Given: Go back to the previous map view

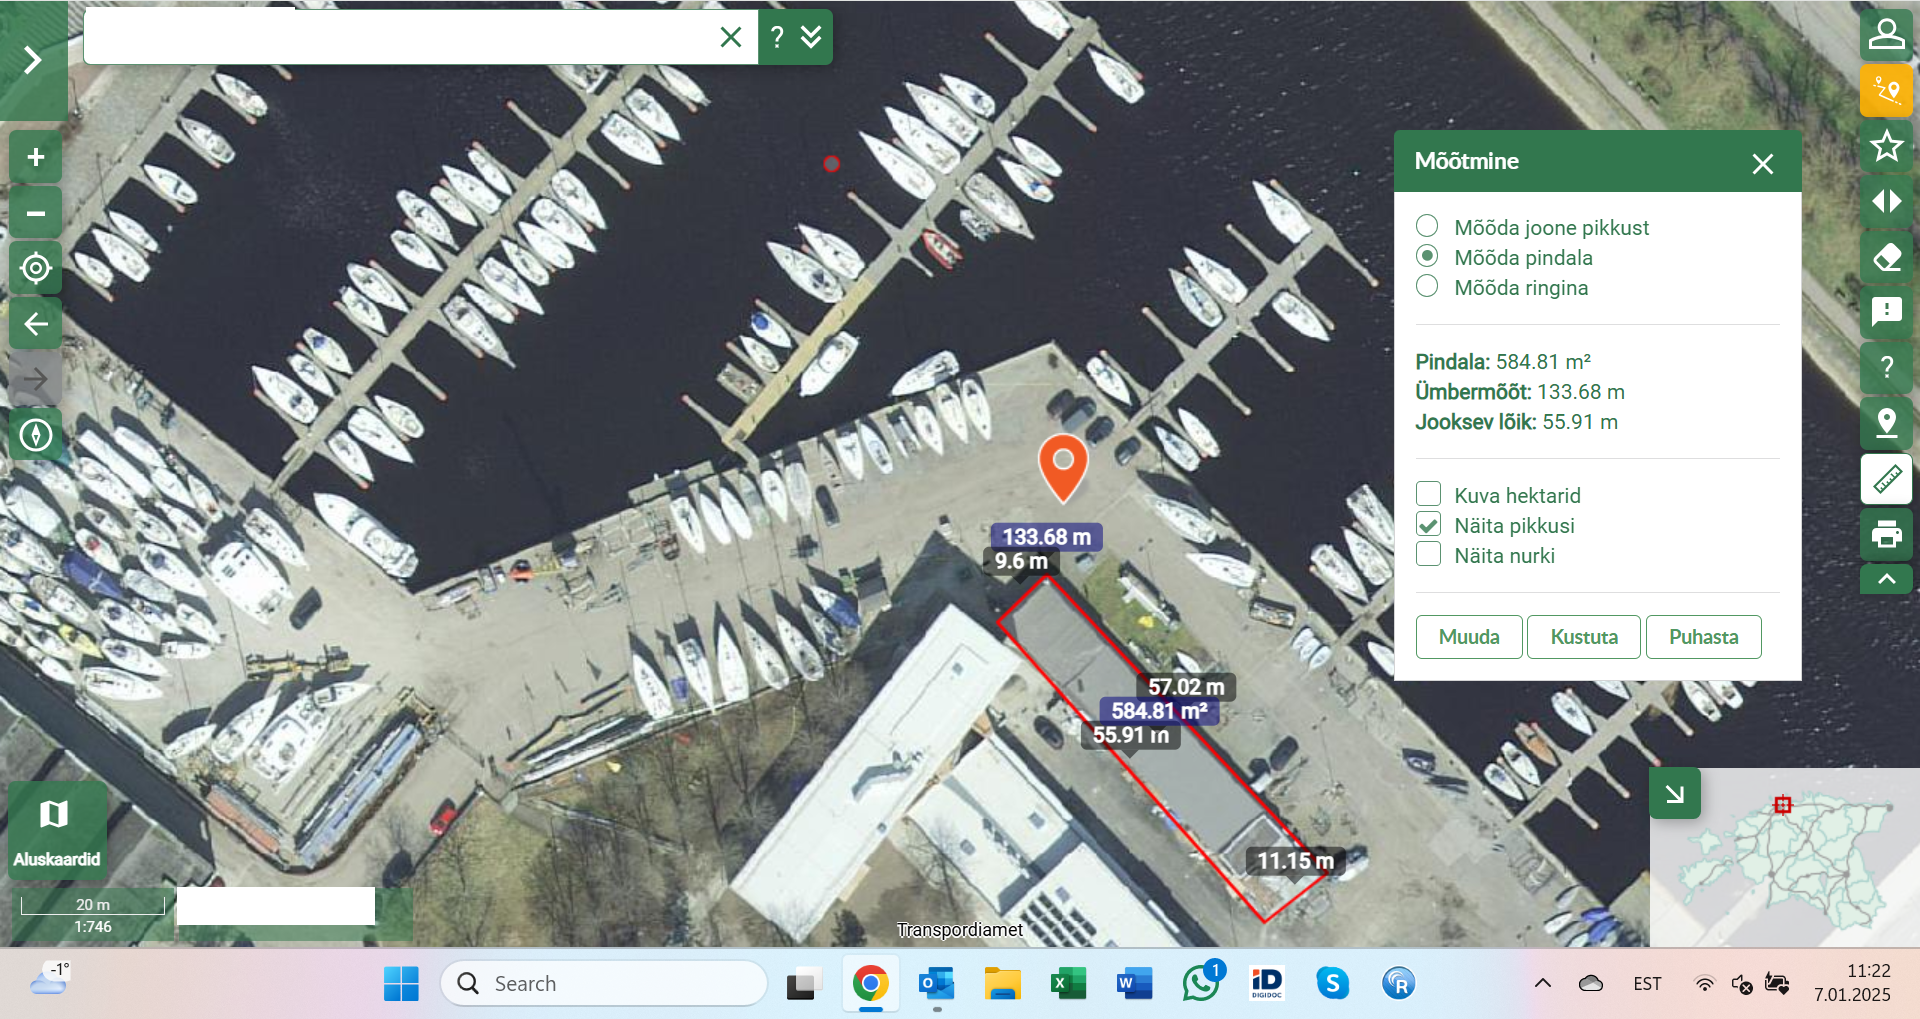Looking at the screenshot, I should 36,324.
